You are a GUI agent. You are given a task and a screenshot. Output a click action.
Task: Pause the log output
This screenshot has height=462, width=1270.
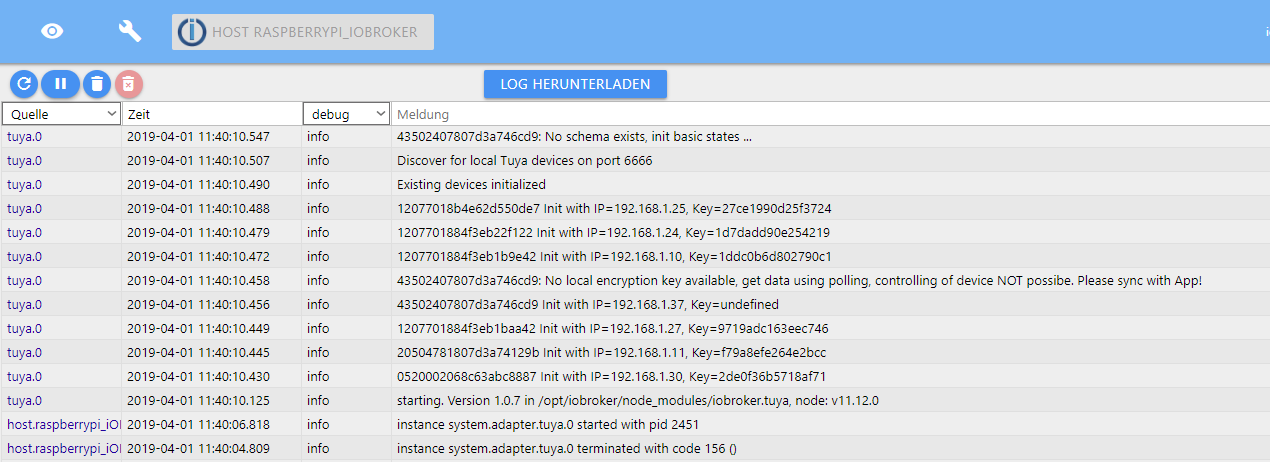coord(60,84)
